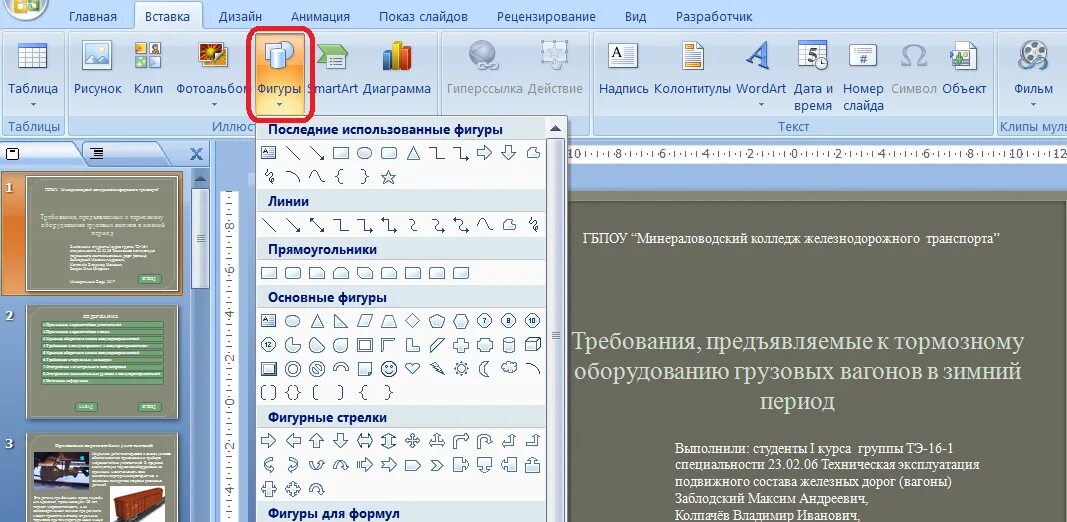Pick the Double Brace shape in Основные фигуры
This screenshot has width=1067, height=522.
point(293,393)
